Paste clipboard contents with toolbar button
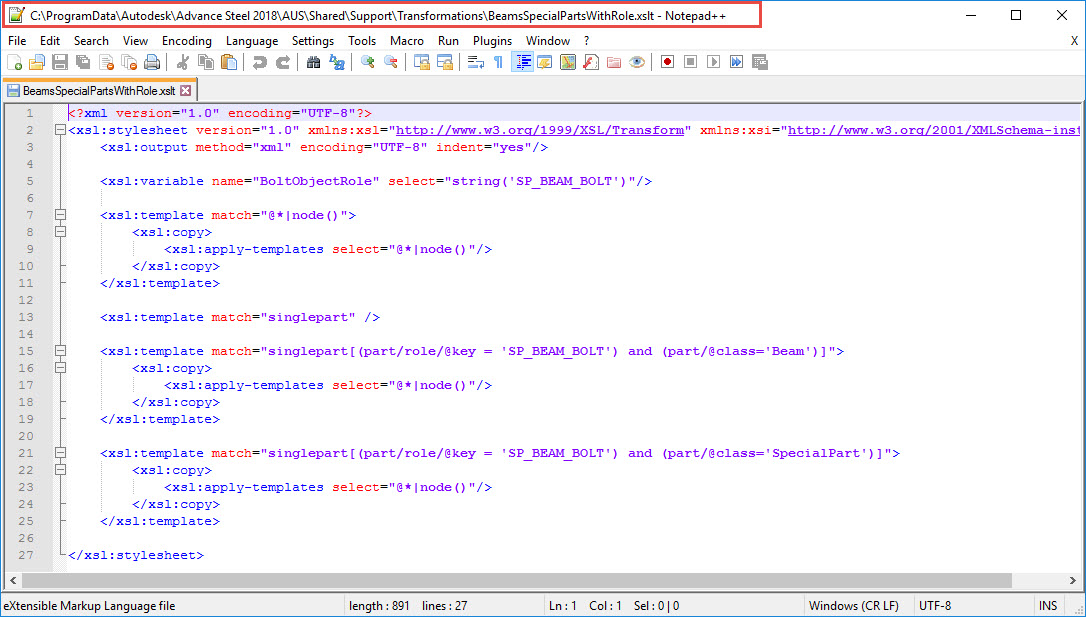This screenshot has width=1086, height=617. click(228, 61)
